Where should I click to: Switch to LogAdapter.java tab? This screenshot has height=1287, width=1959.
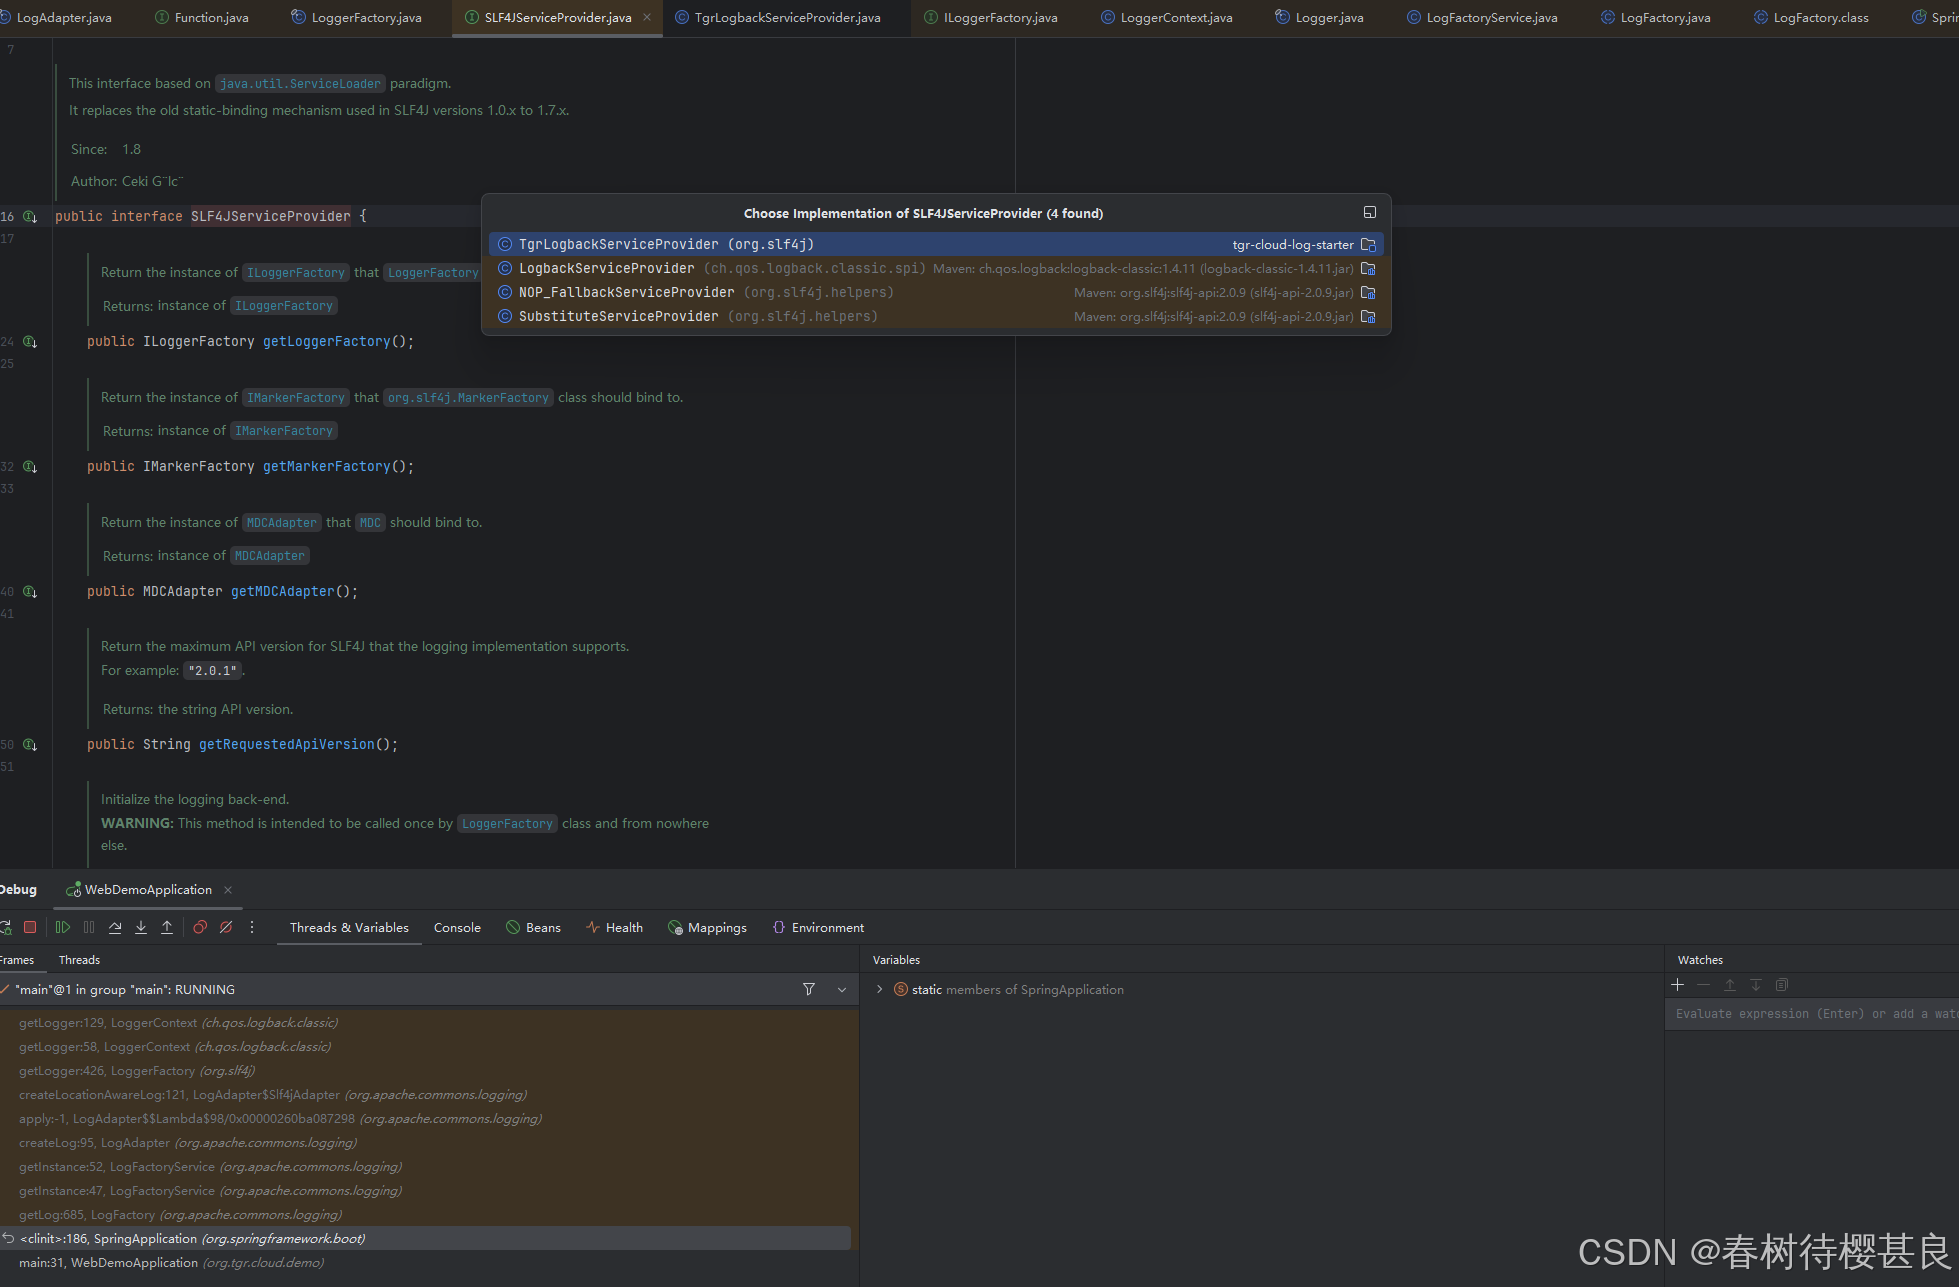coord(56,17)
